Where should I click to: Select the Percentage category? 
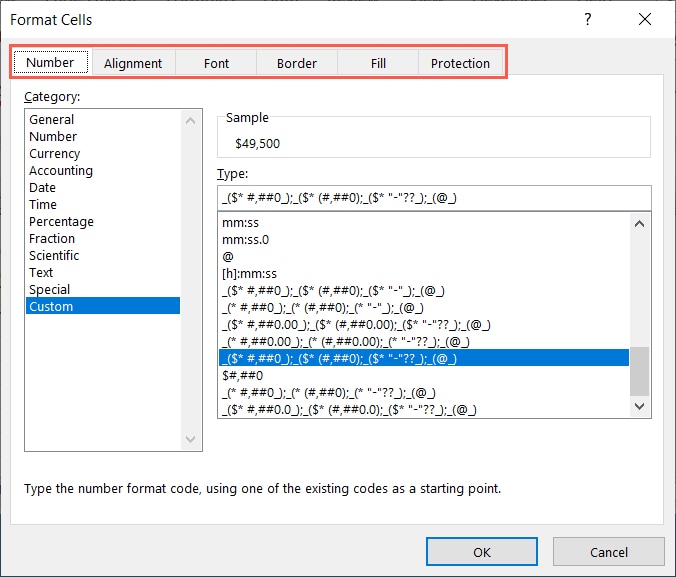click(x=103, y=222)
